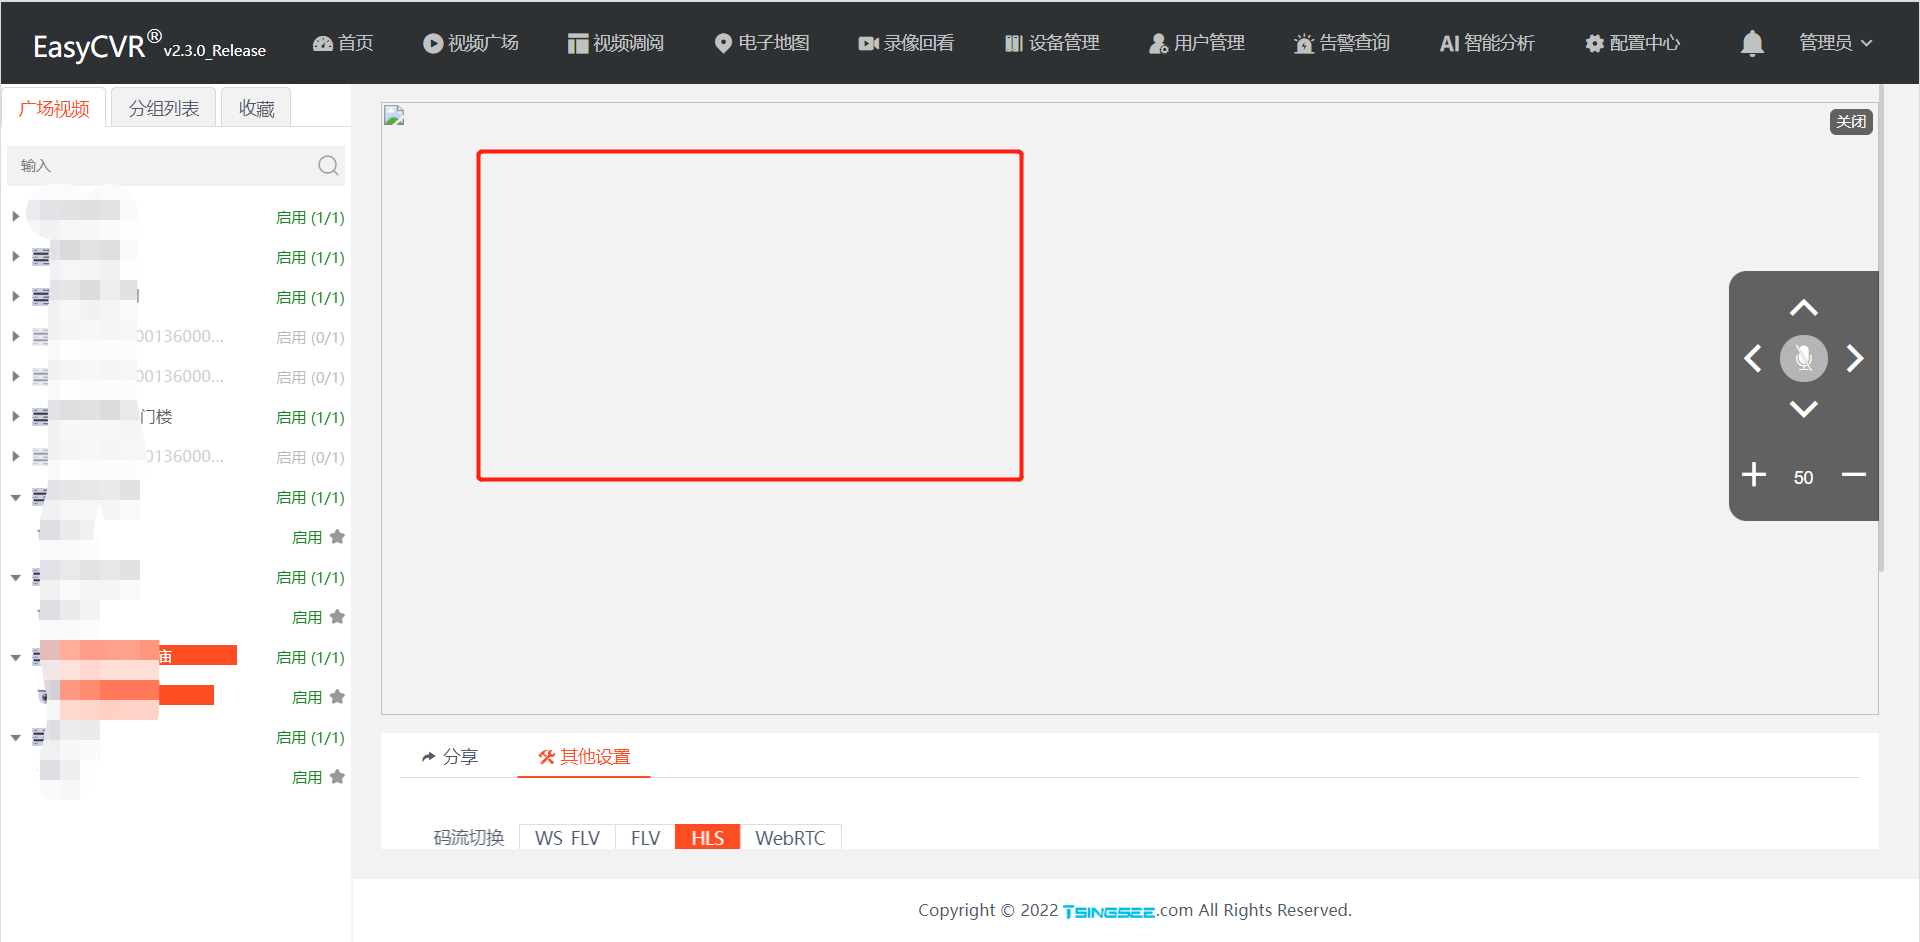Click the broken image icon in the player
The height and width of the screenshot is (942, 1920).
click(394, 115)
